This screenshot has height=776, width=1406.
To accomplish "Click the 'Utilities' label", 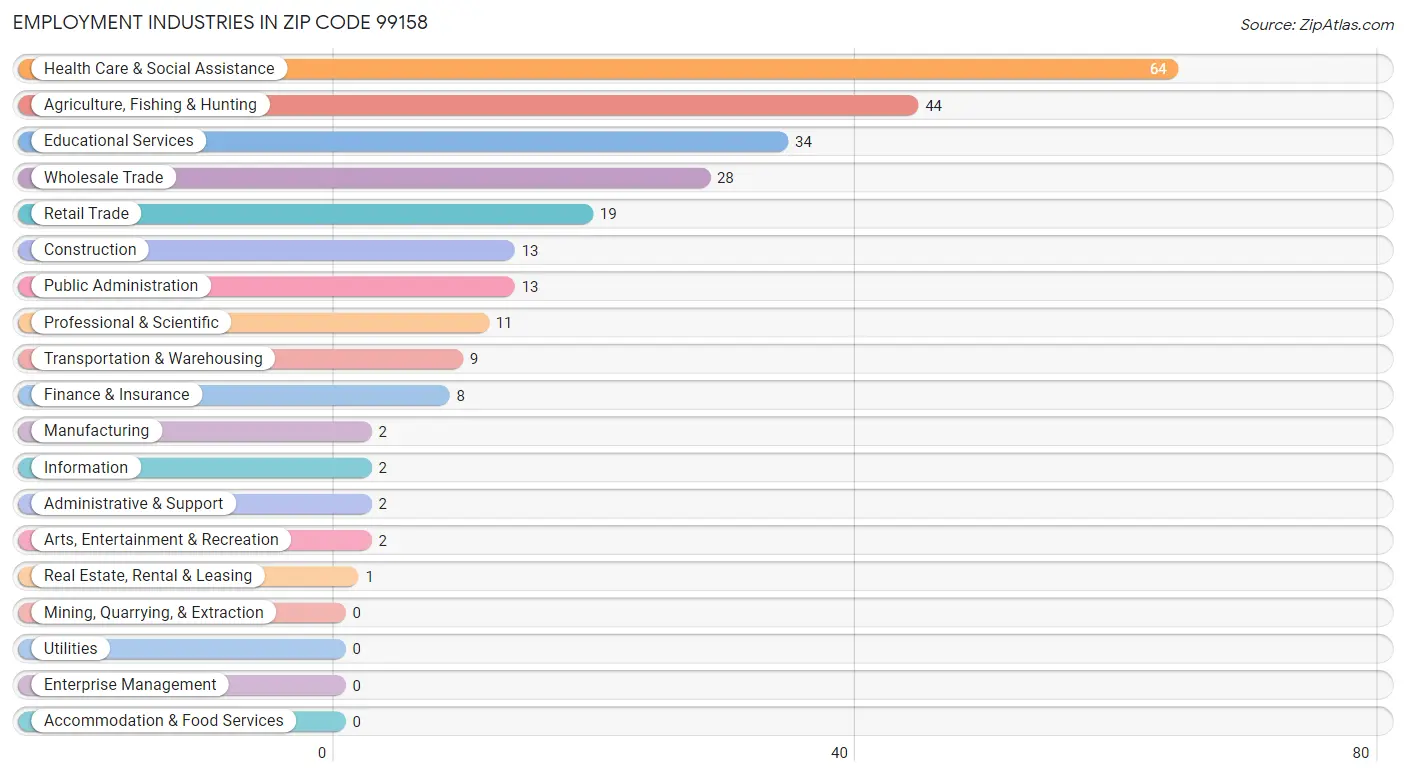I will (x=71, y=649).
